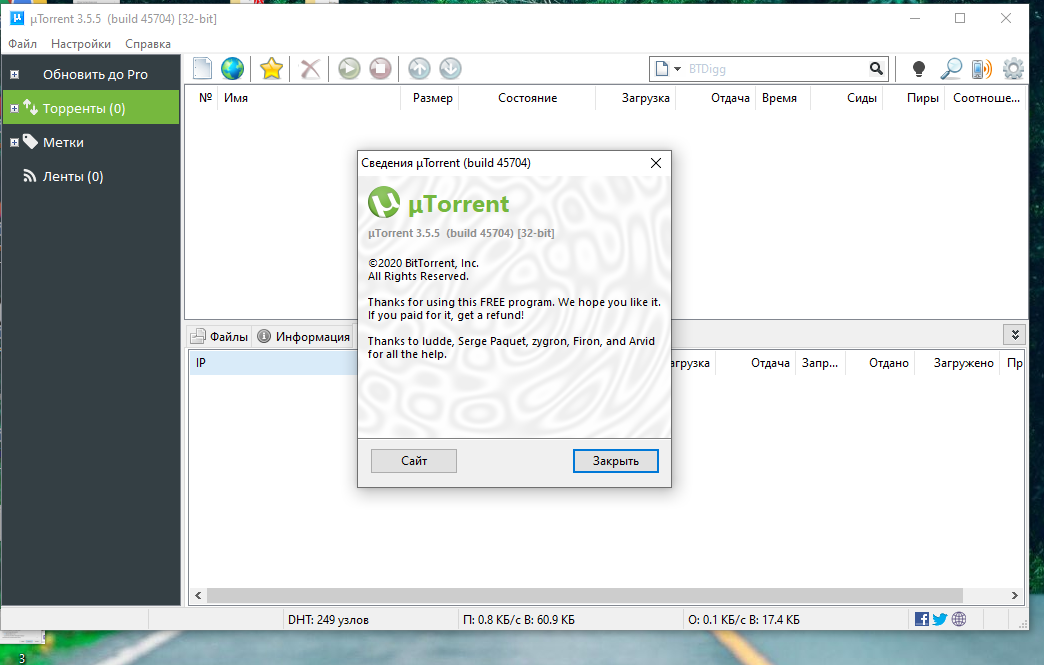Open the Twitter icon in status bar
The width and height of the screenshot is (1044, 665).
(939, 619)
